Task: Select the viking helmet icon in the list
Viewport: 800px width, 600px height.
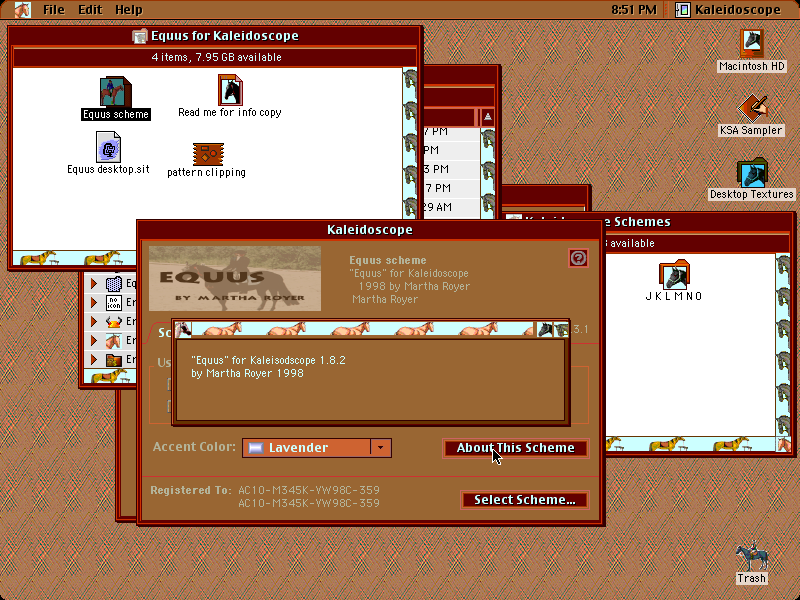Action: pyautogui.click(x=114, y=321)
